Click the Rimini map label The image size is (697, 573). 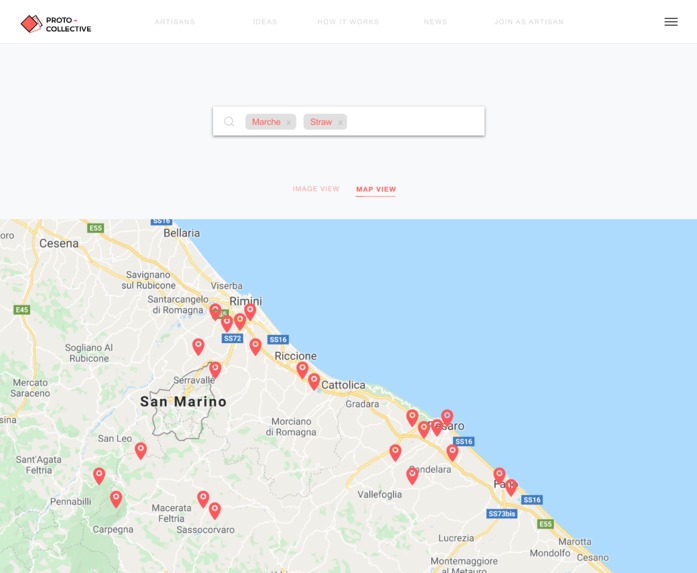click(246, 301)
